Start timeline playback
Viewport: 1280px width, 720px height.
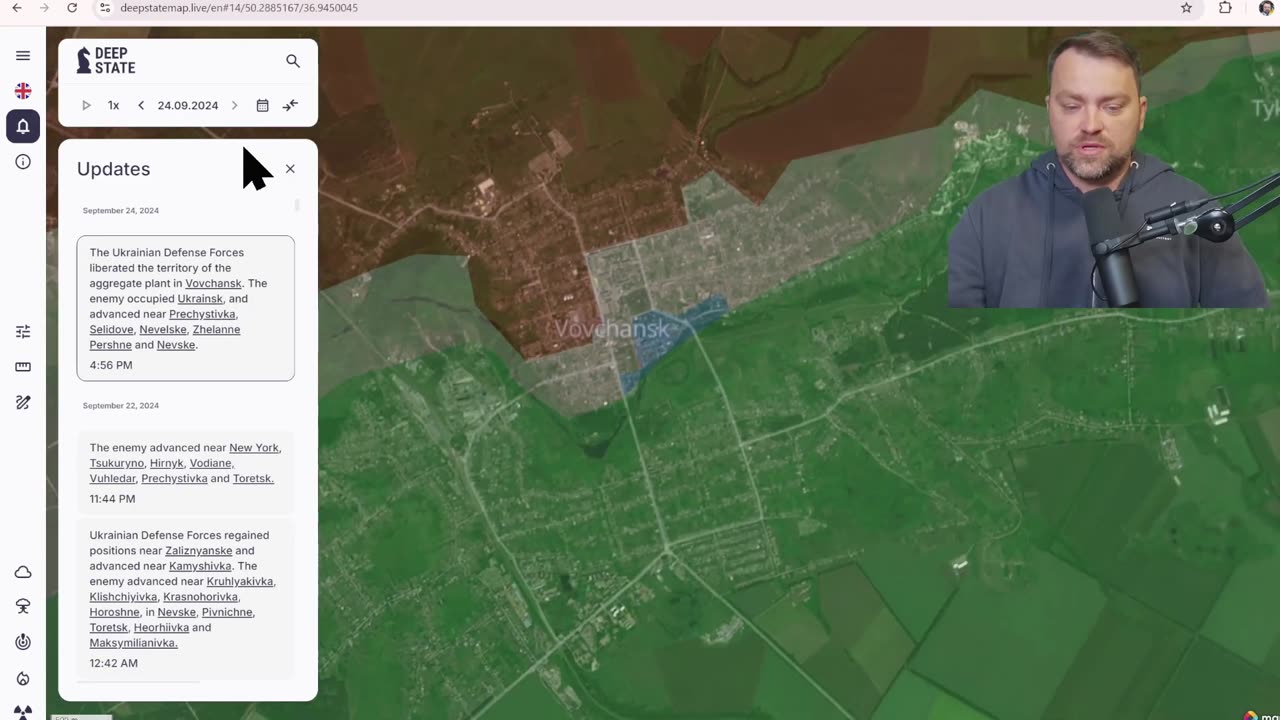(86, 105)
